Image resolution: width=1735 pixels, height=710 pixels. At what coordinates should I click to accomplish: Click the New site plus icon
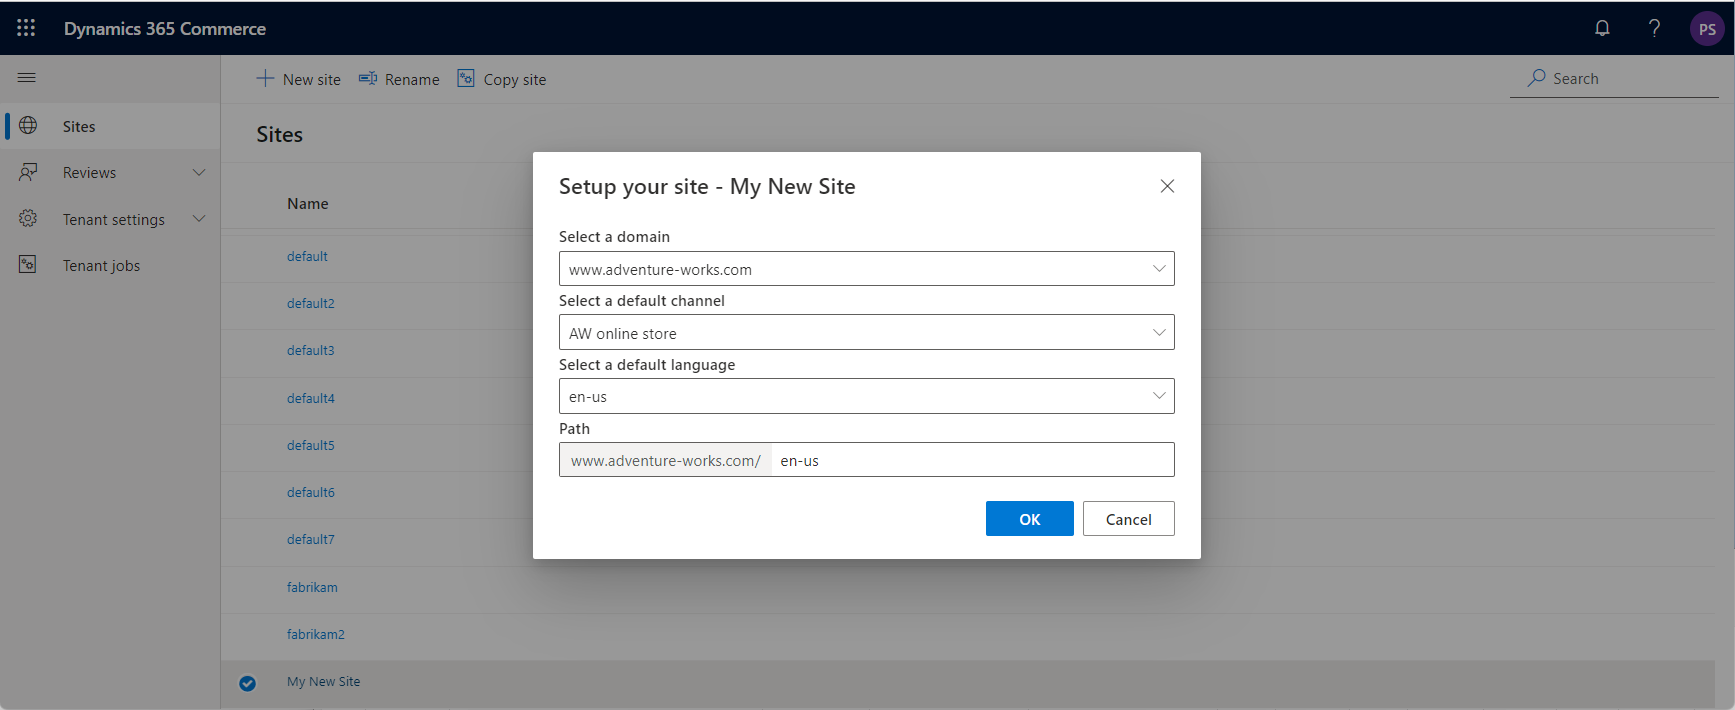click(x=265, y=78)
